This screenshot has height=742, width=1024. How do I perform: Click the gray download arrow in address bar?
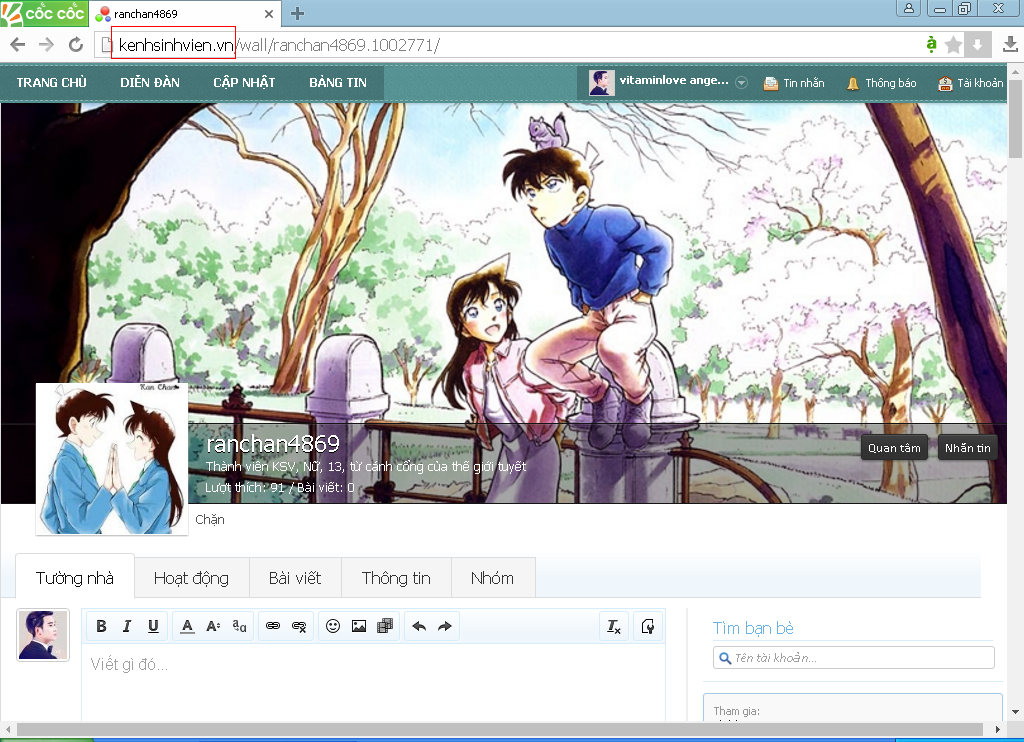(x=978, y=45)
